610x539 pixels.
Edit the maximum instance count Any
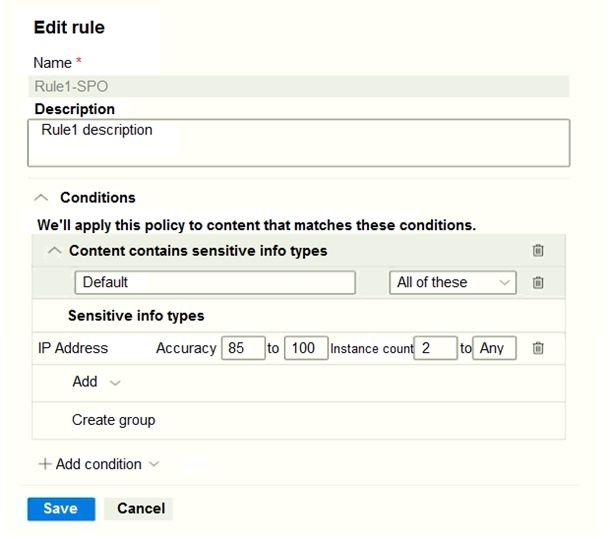pos(494,348)
